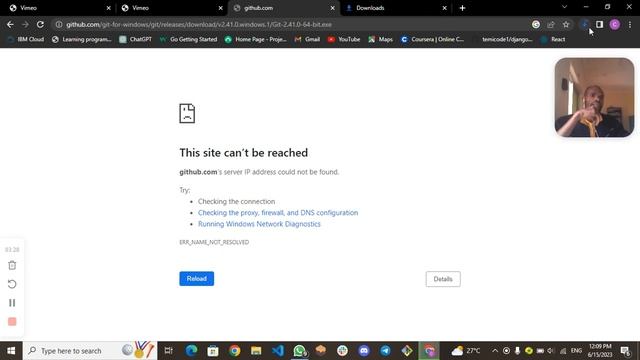This screenshot has height=360, width=640.
Task: Click the blue Reload button
Action: point(196,279)
